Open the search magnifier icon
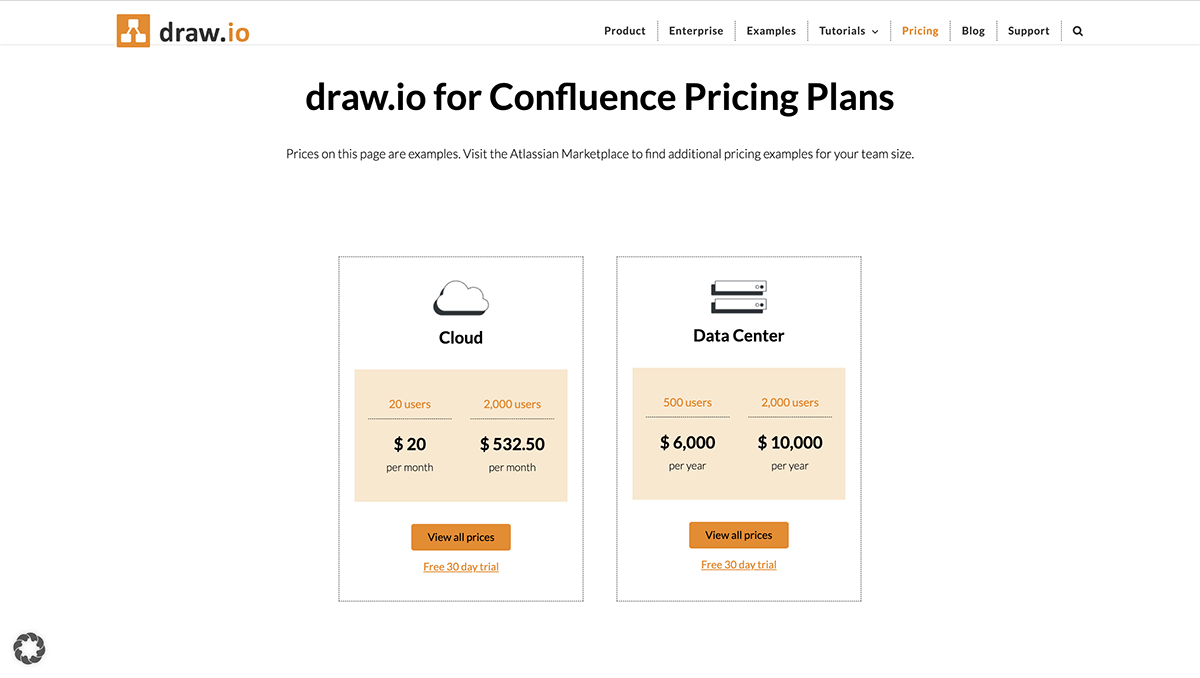 click(1078, 31)
